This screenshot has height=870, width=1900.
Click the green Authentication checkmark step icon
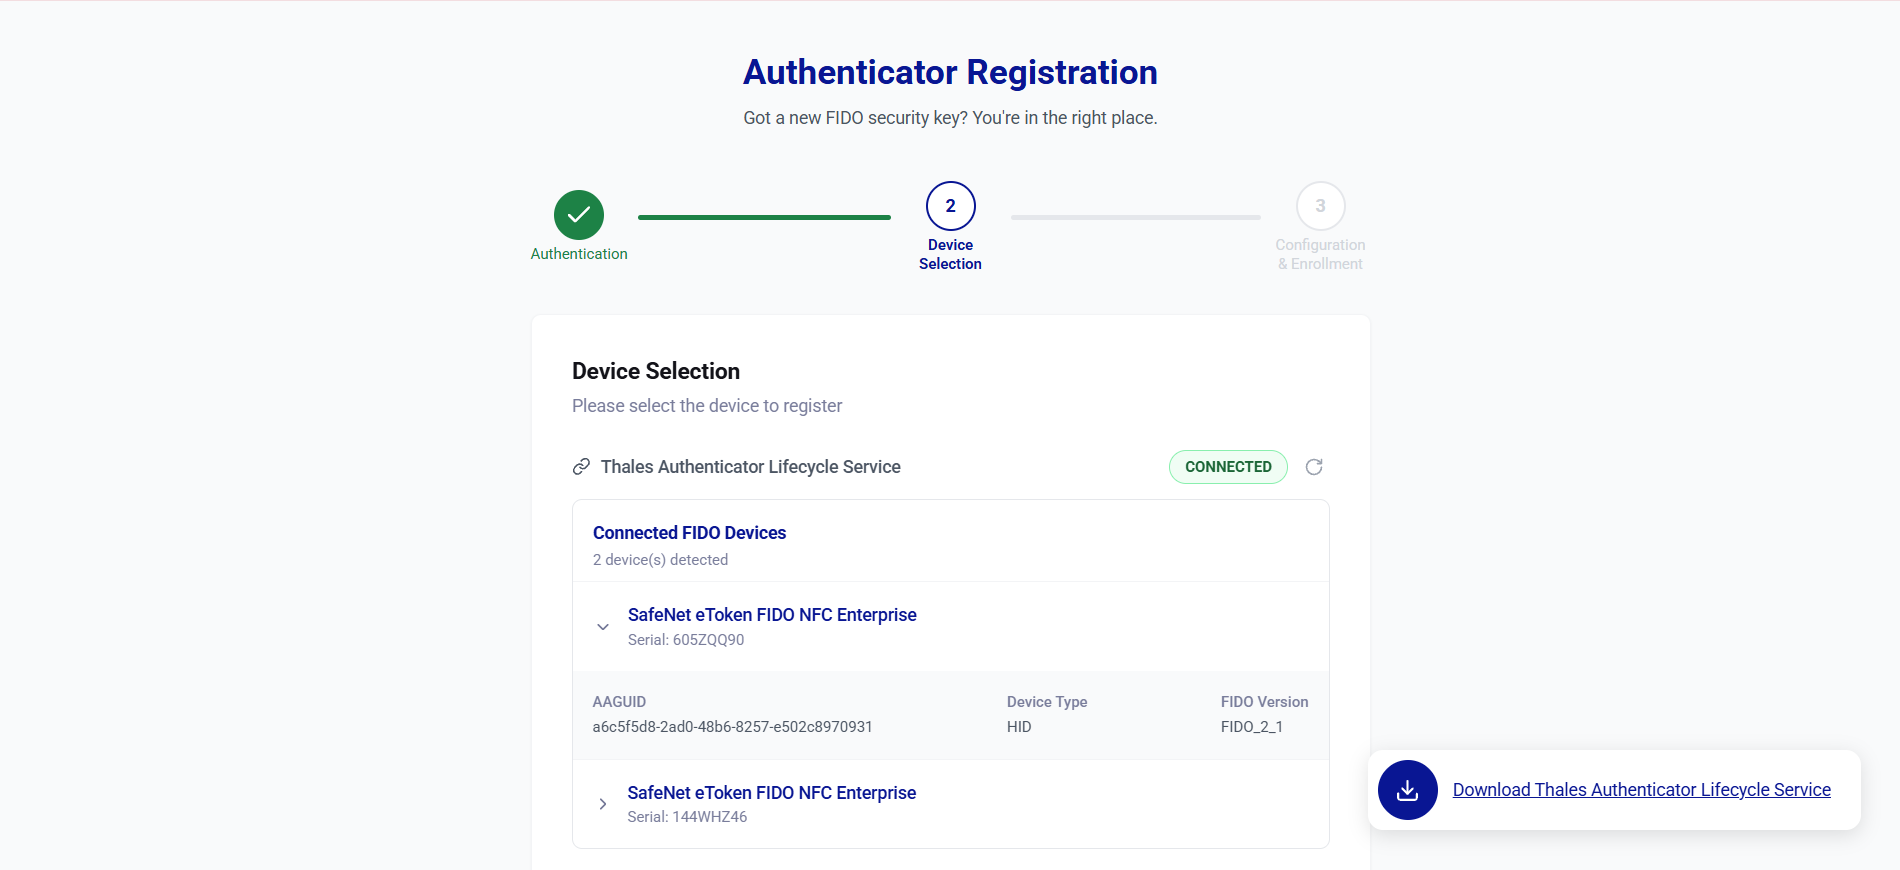click(579, 215)
